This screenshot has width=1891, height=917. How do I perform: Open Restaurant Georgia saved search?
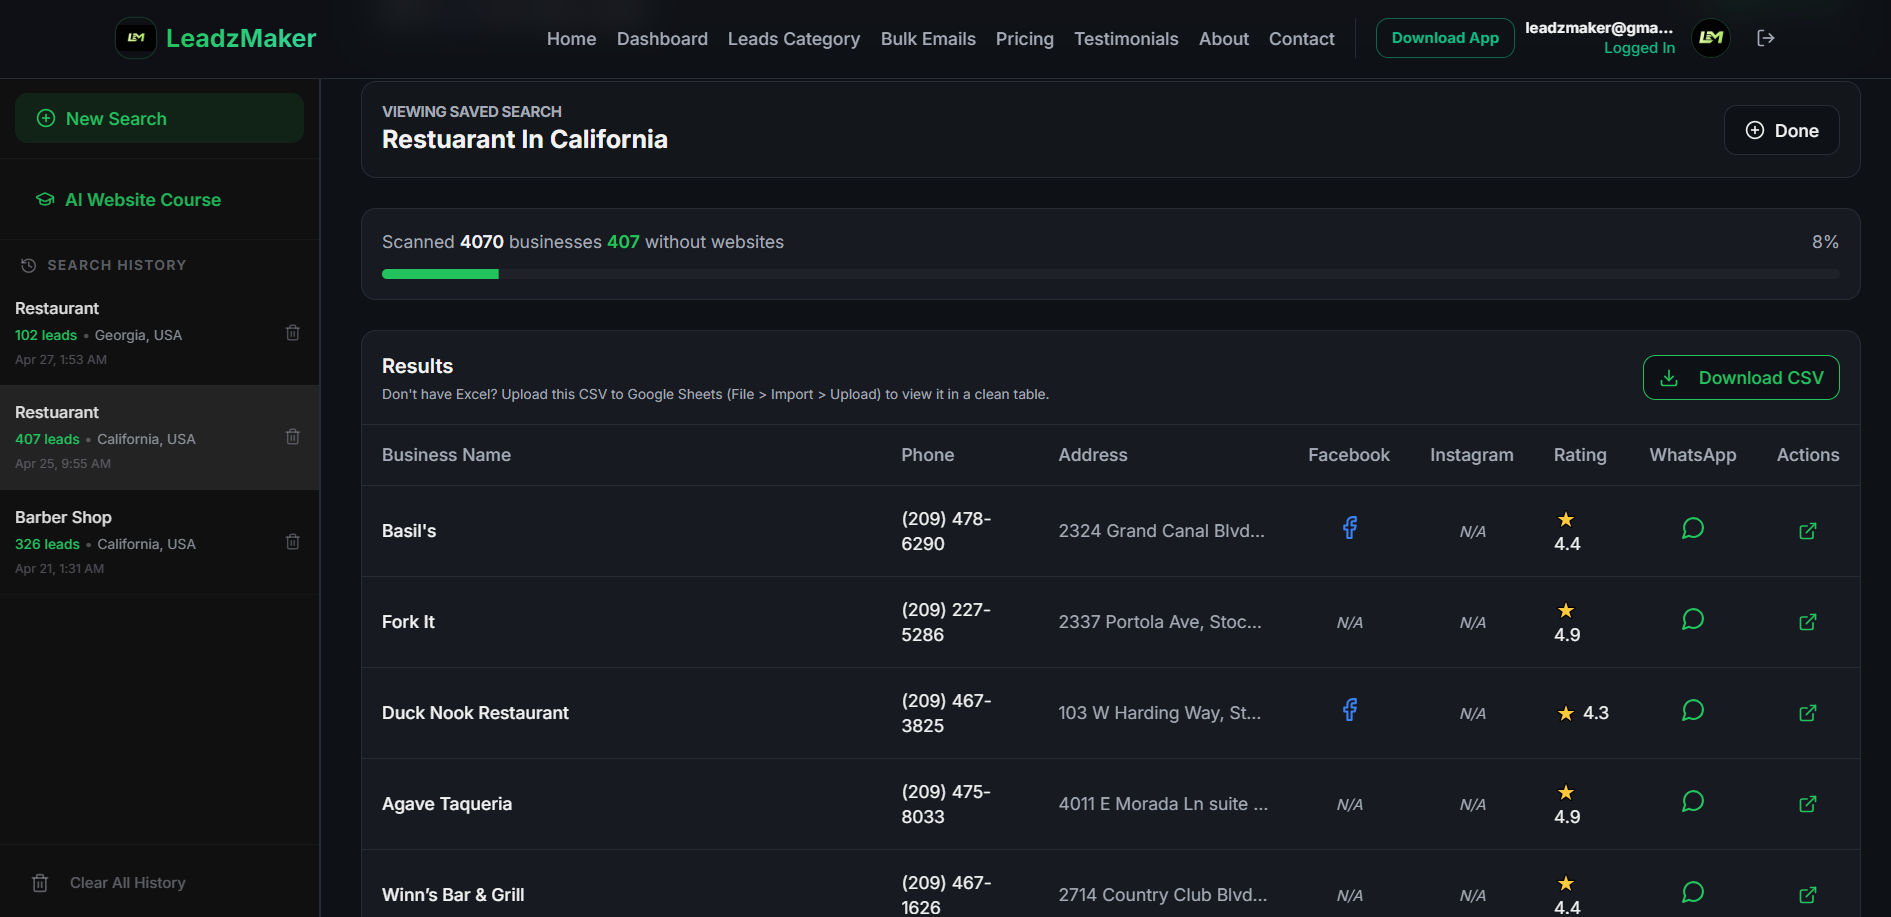pos(159,333)
